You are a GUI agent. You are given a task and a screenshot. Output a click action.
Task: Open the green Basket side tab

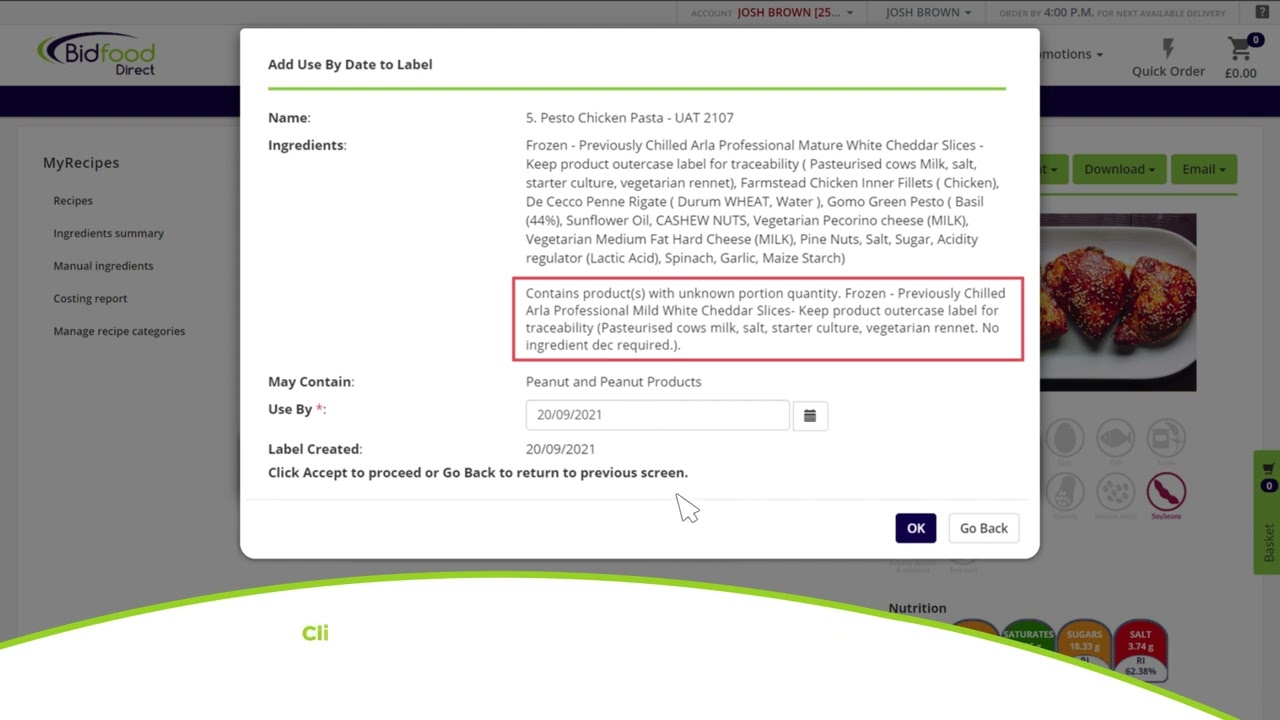coord(1267,512)
